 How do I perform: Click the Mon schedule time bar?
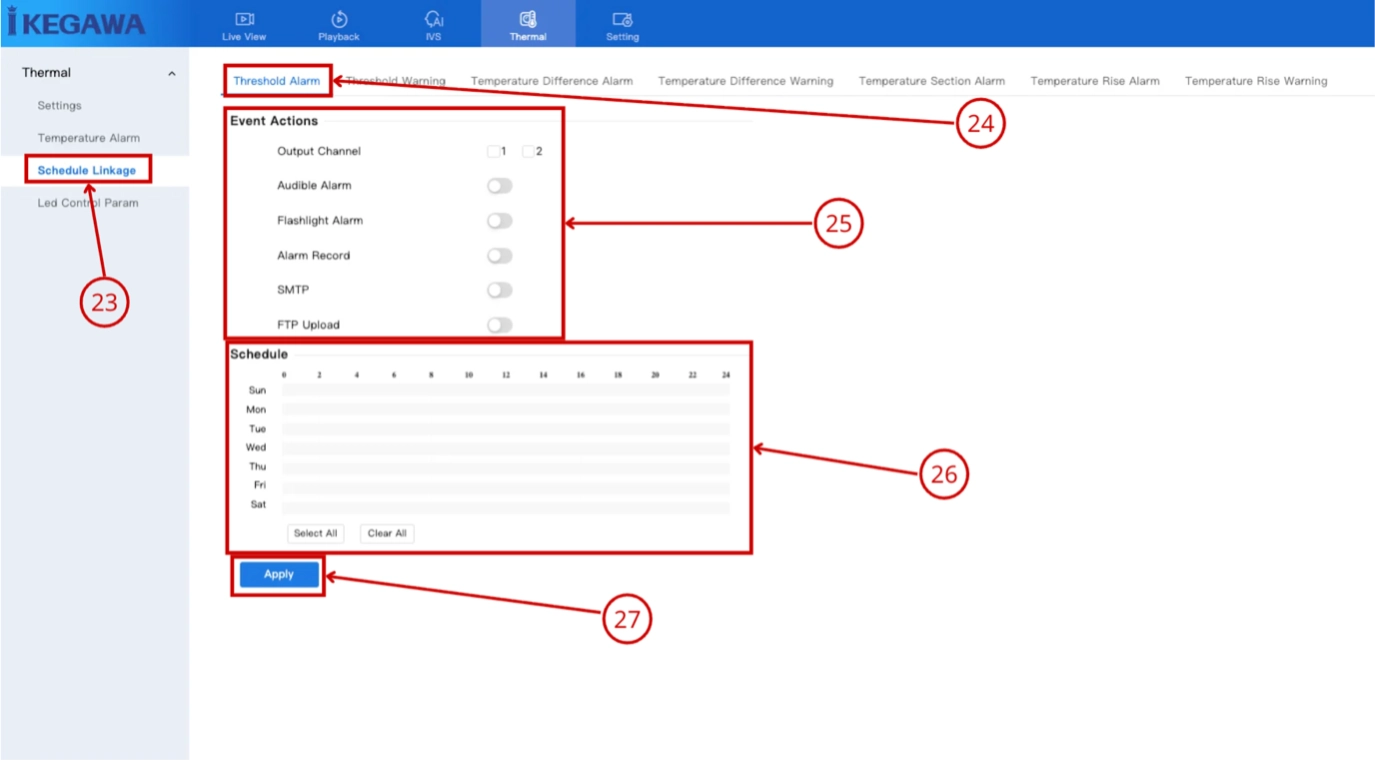(506, 410)
